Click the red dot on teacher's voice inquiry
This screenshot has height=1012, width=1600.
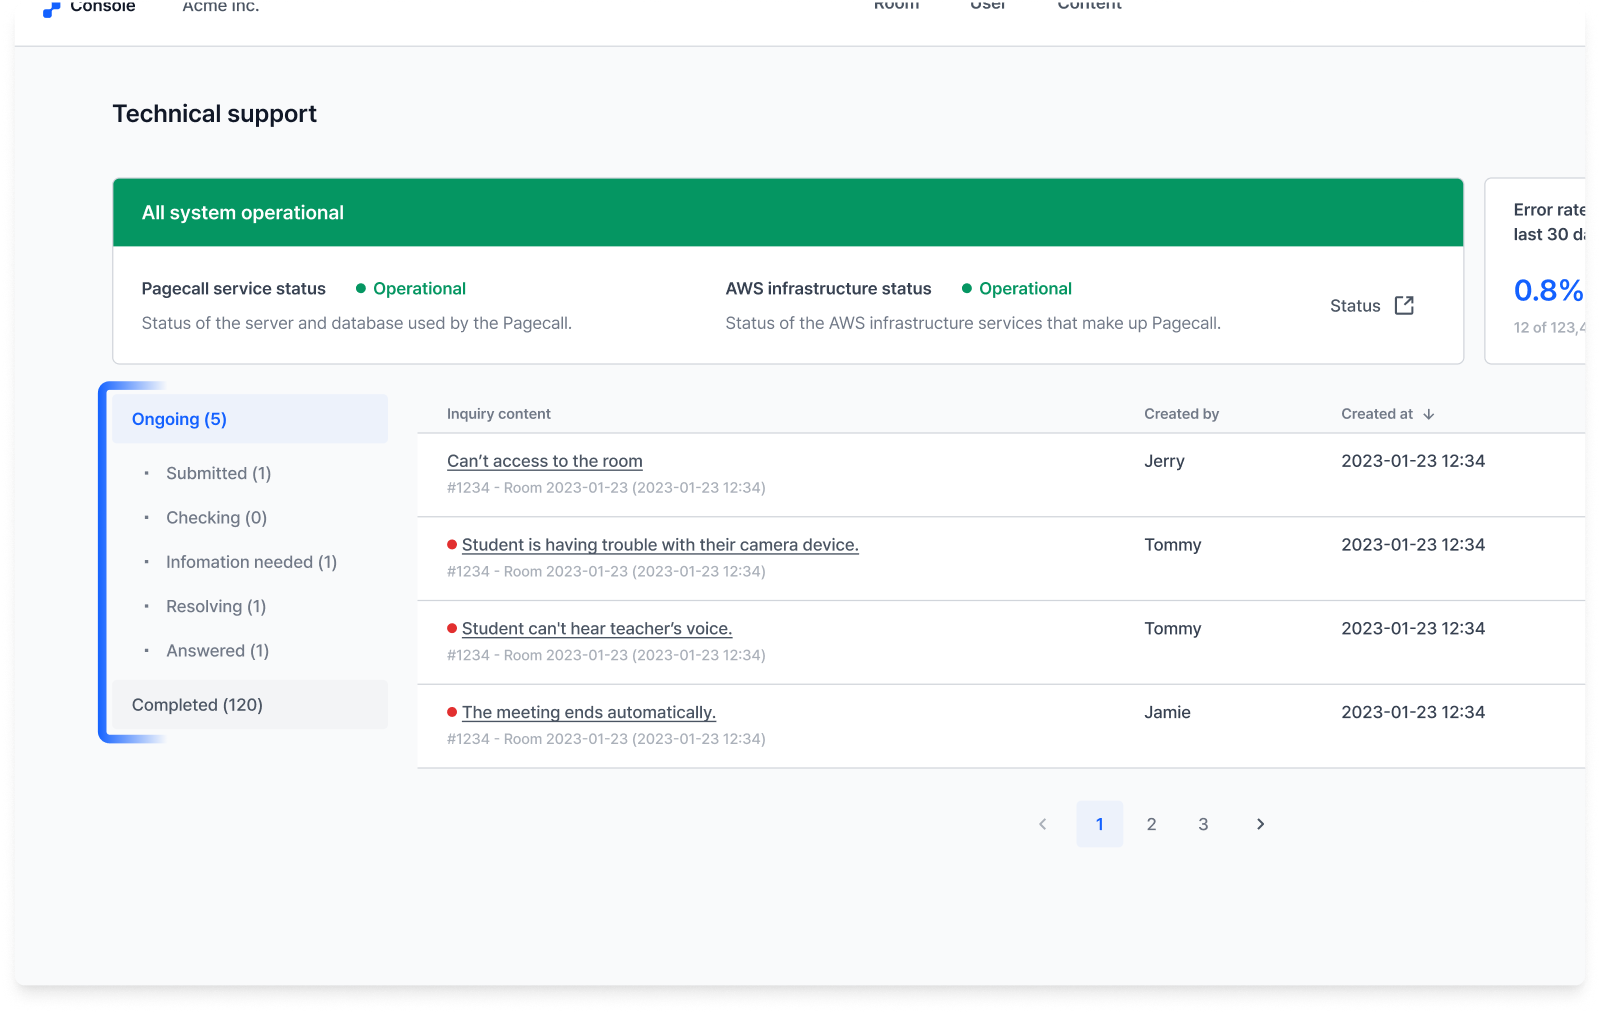[452, 628]
